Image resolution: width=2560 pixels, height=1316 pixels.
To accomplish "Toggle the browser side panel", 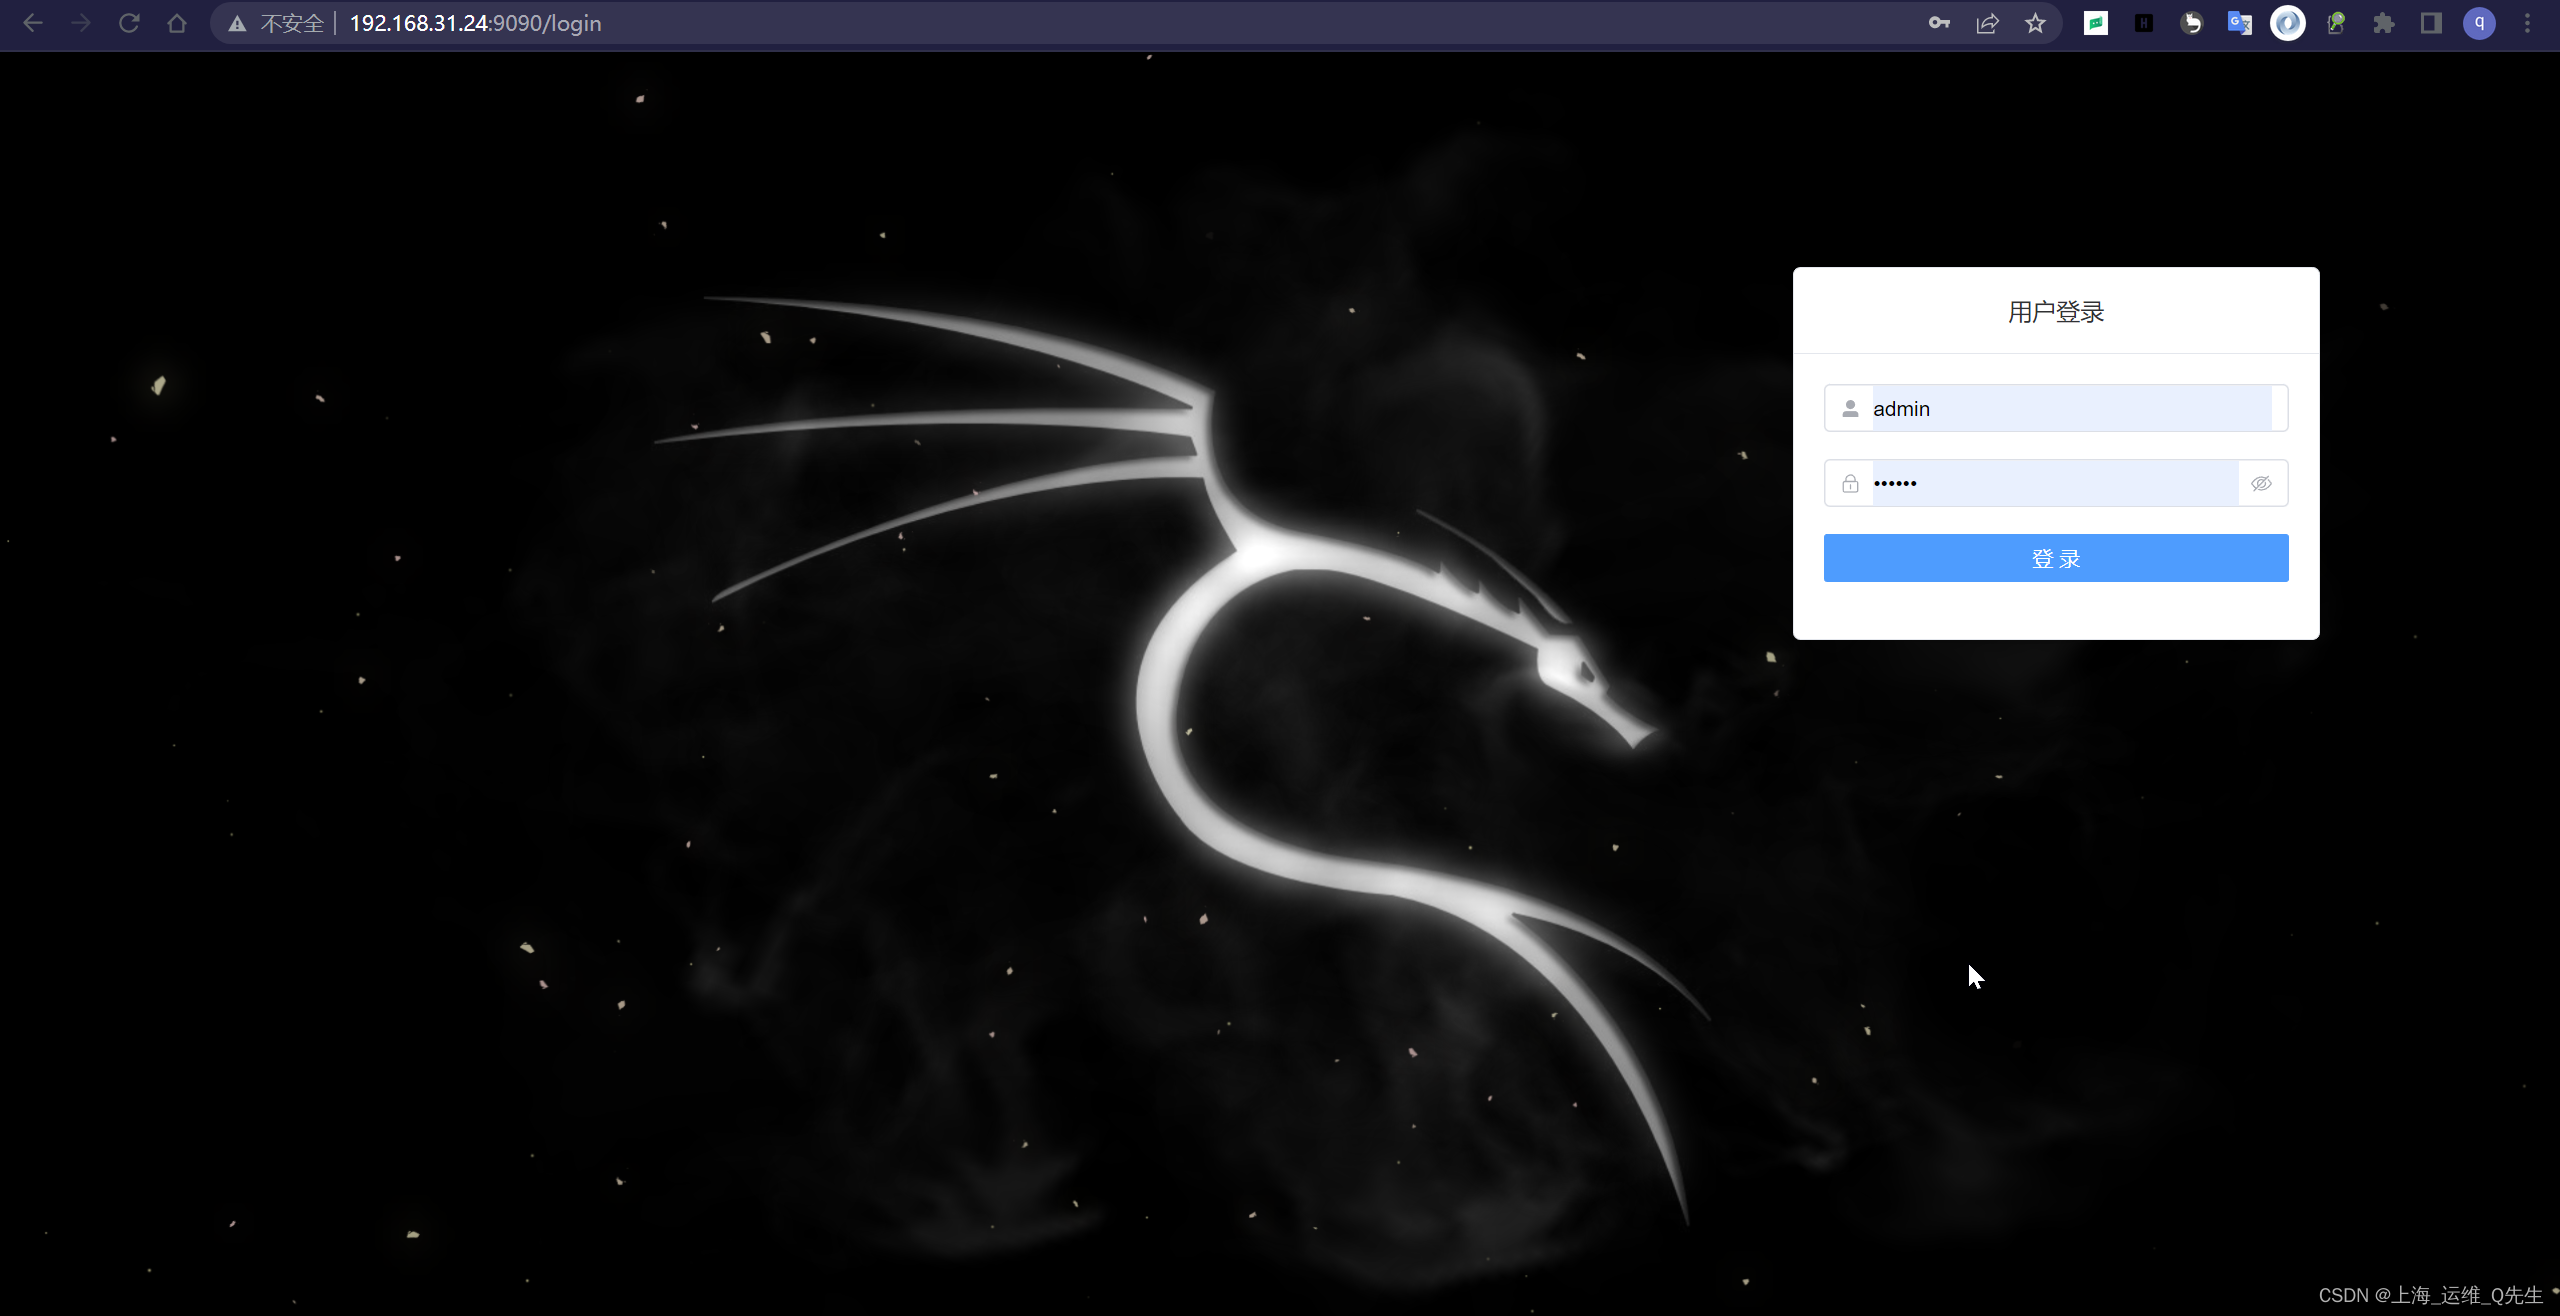I will pos(2432,23).
